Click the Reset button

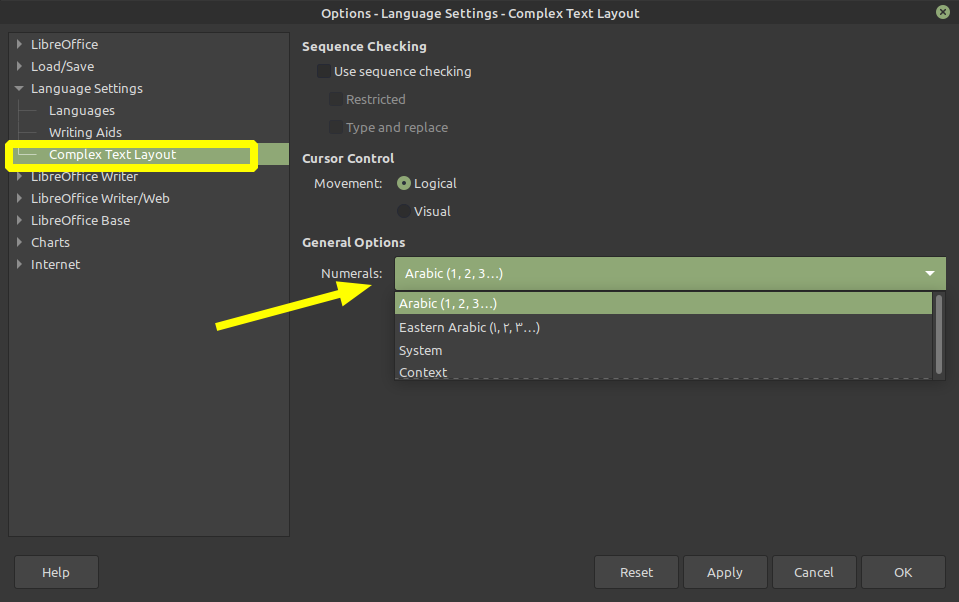pyautogui.click(x=636, y=572)
